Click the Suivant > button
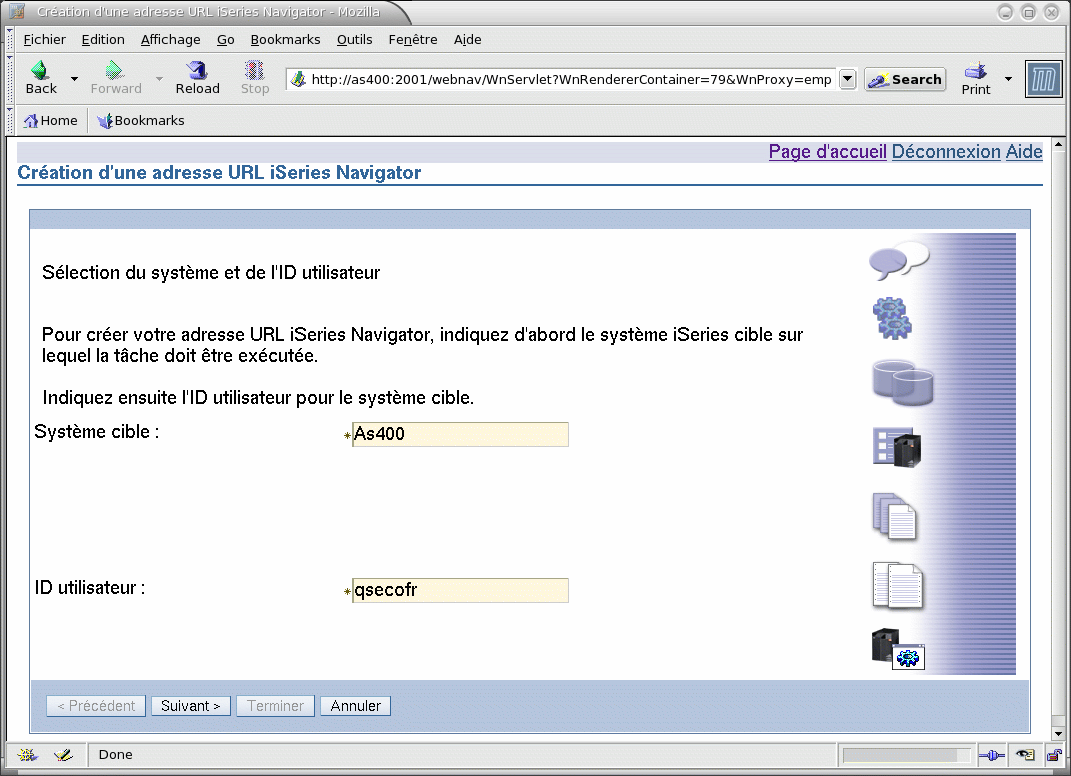The image size is (1071, 776). point(191,706)
